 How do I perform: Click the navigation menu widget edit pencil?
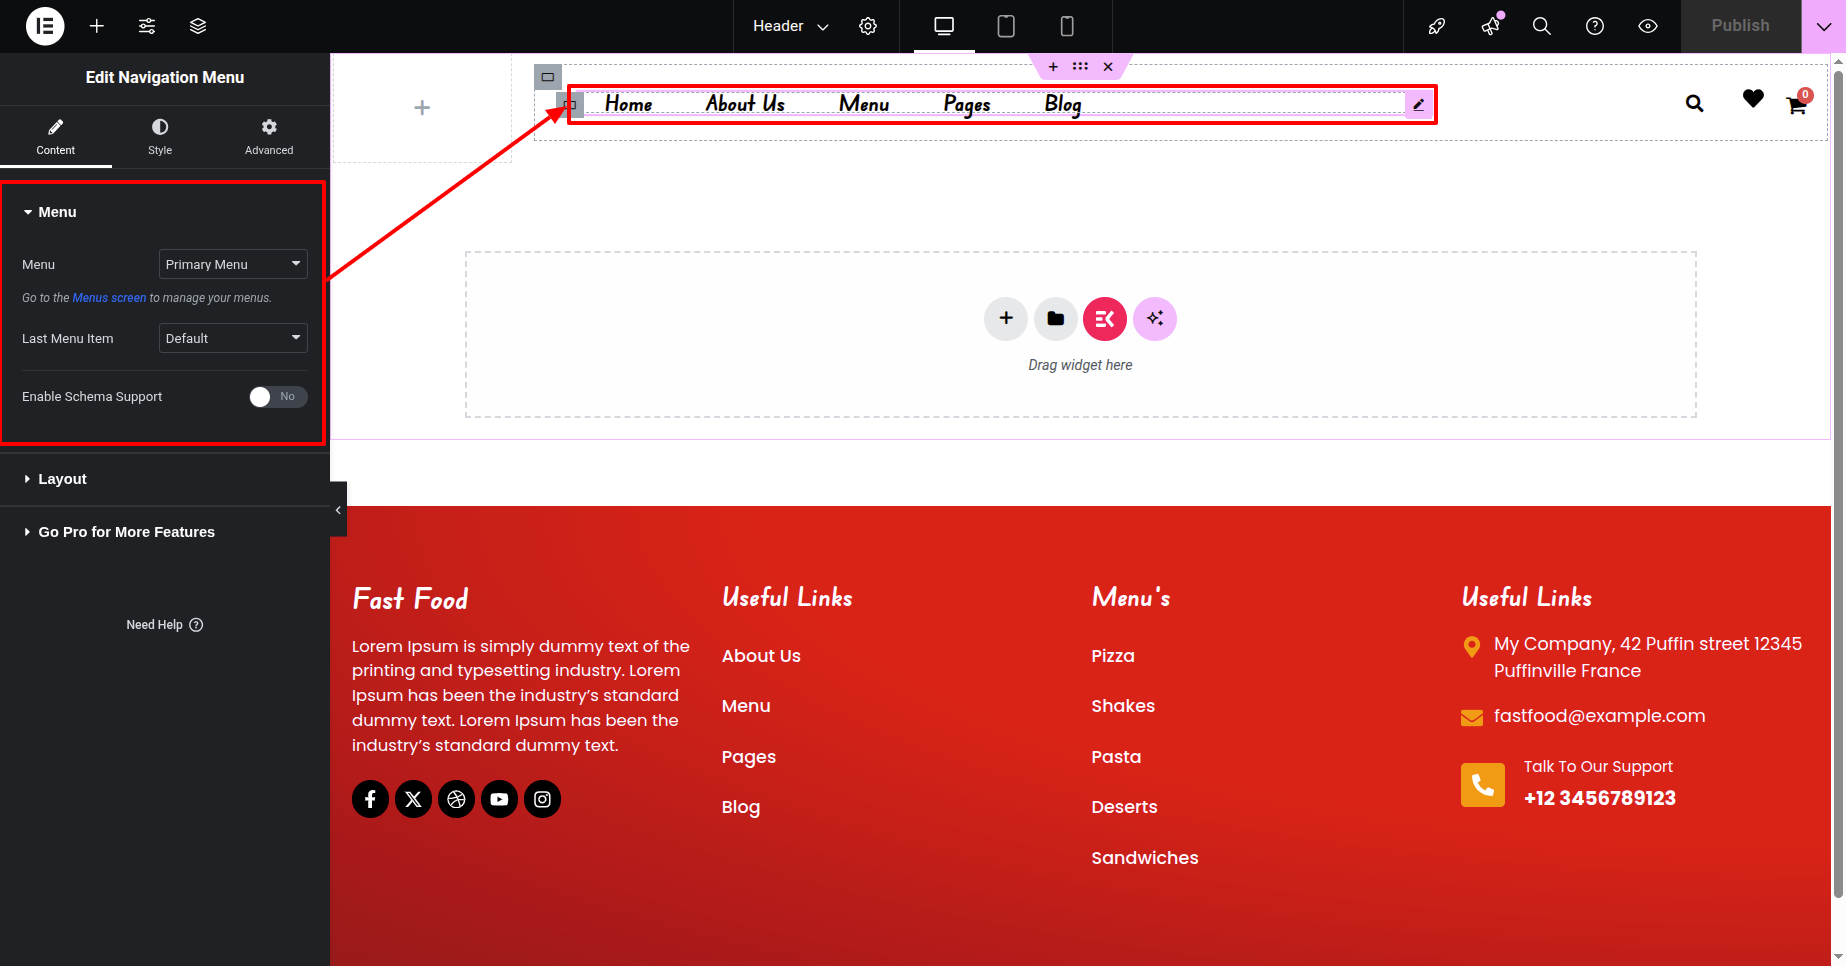click(x=1418, y=104)
